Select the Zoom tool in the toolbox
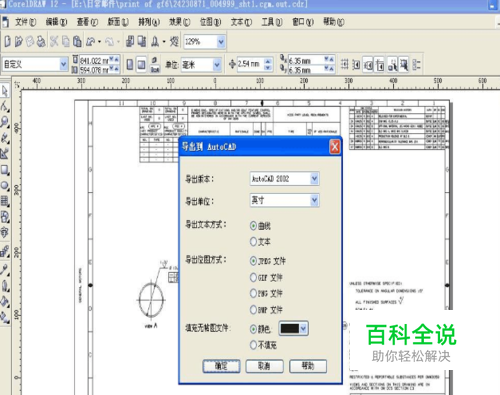This screenshot has height=395, width=500. pyautogui.click(x=5, y=122)
